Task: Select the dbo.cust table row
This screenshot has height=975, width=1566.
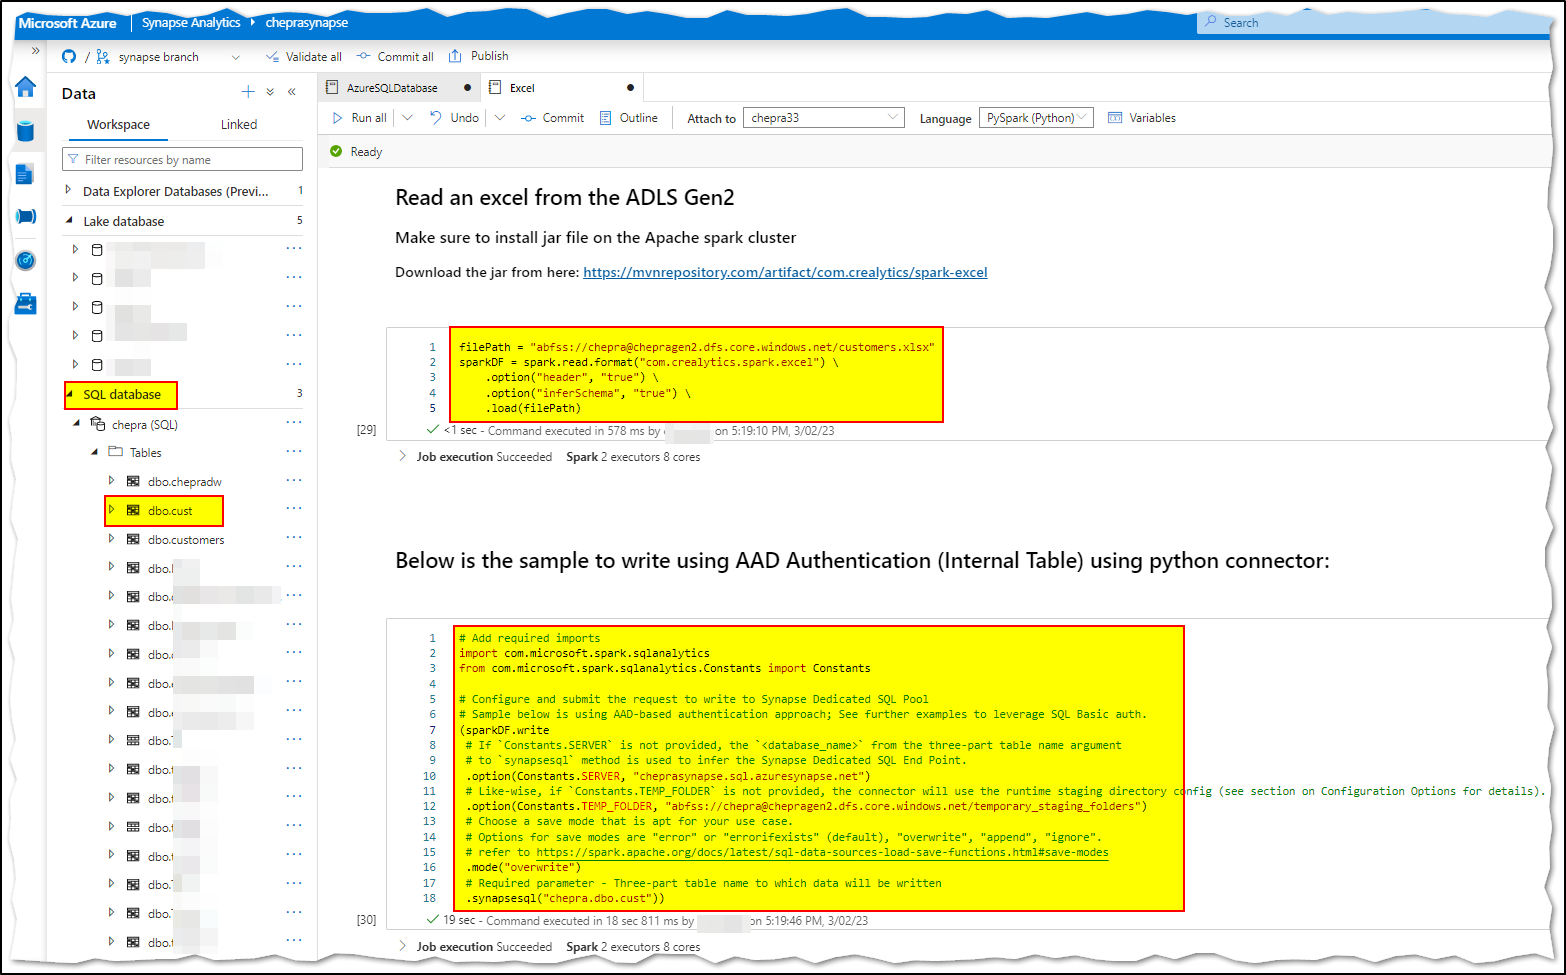Action: 170,511
